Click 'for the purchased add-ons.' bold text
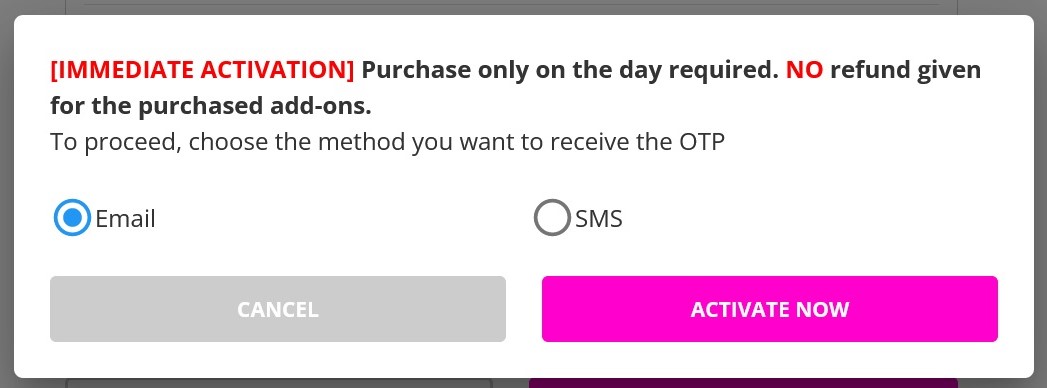The image size is (1047, 388). [x=211, y=106]
